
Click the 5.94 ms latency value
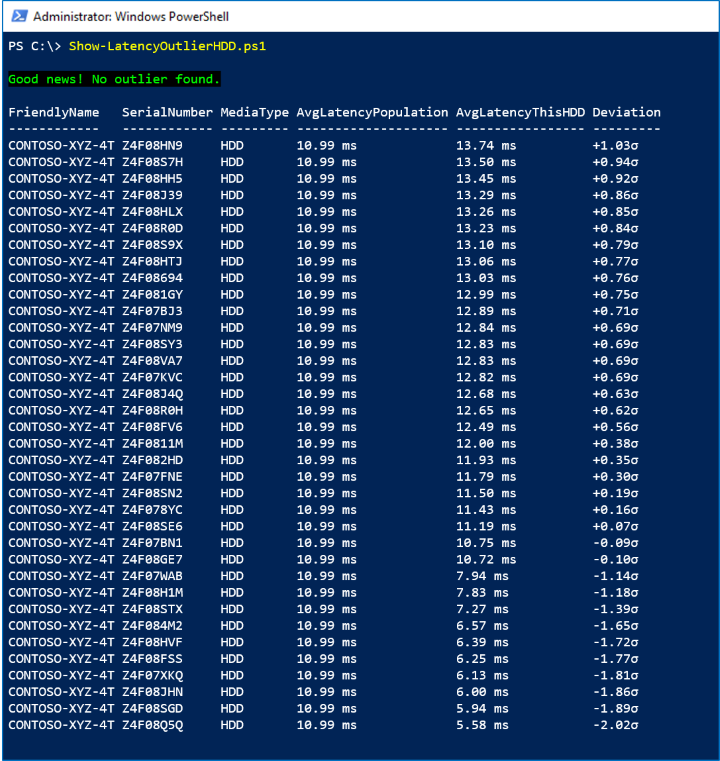tap(482, 709)
